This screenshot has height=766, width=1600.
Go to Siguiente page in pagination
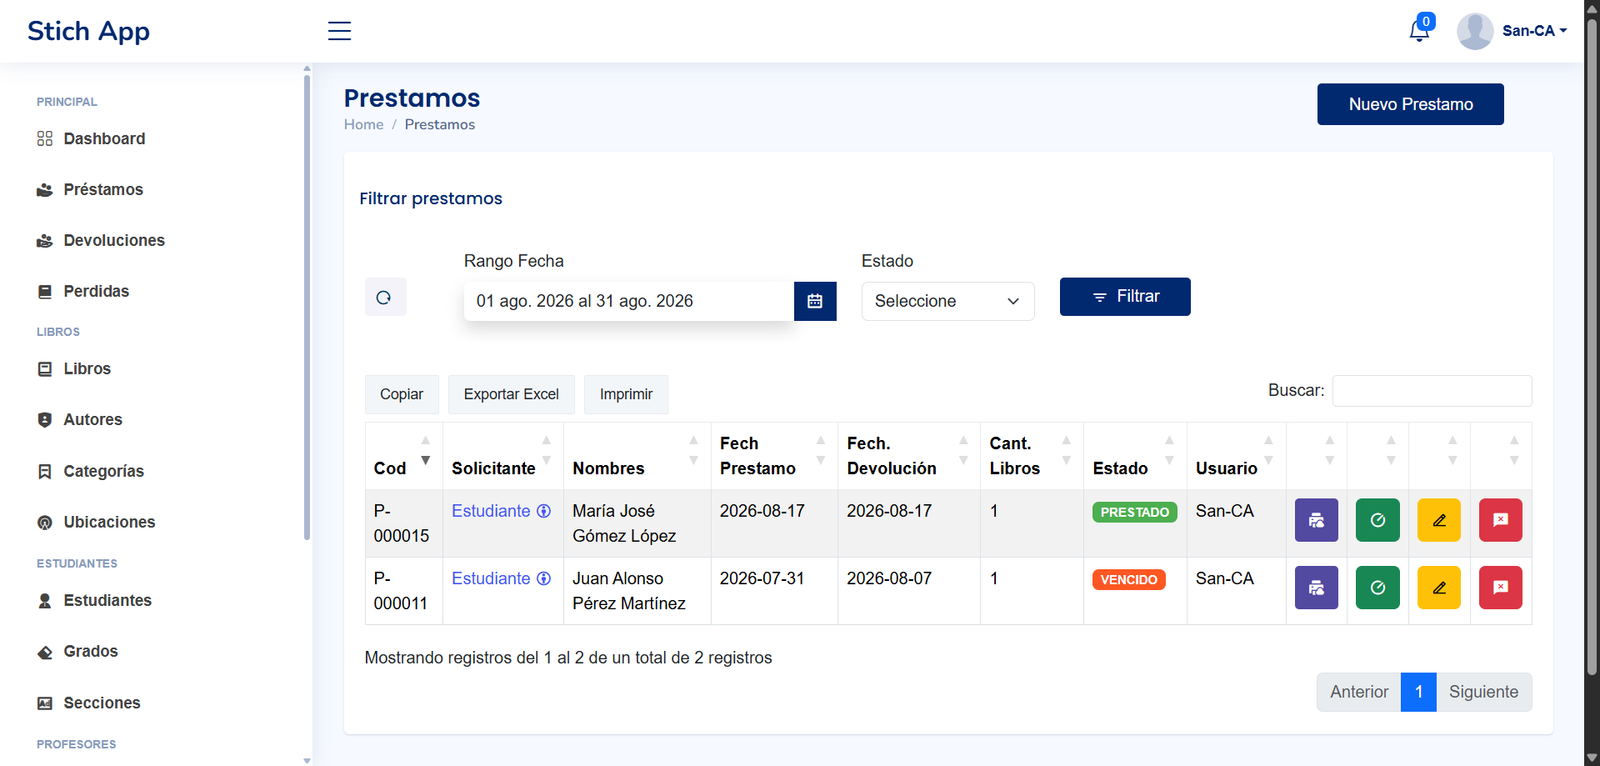[1483, 692]
